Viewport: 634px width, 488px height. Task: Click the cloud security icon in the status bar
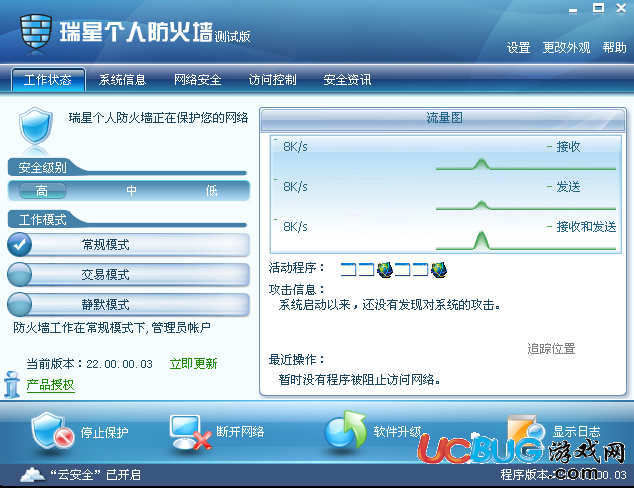(33, 475)
